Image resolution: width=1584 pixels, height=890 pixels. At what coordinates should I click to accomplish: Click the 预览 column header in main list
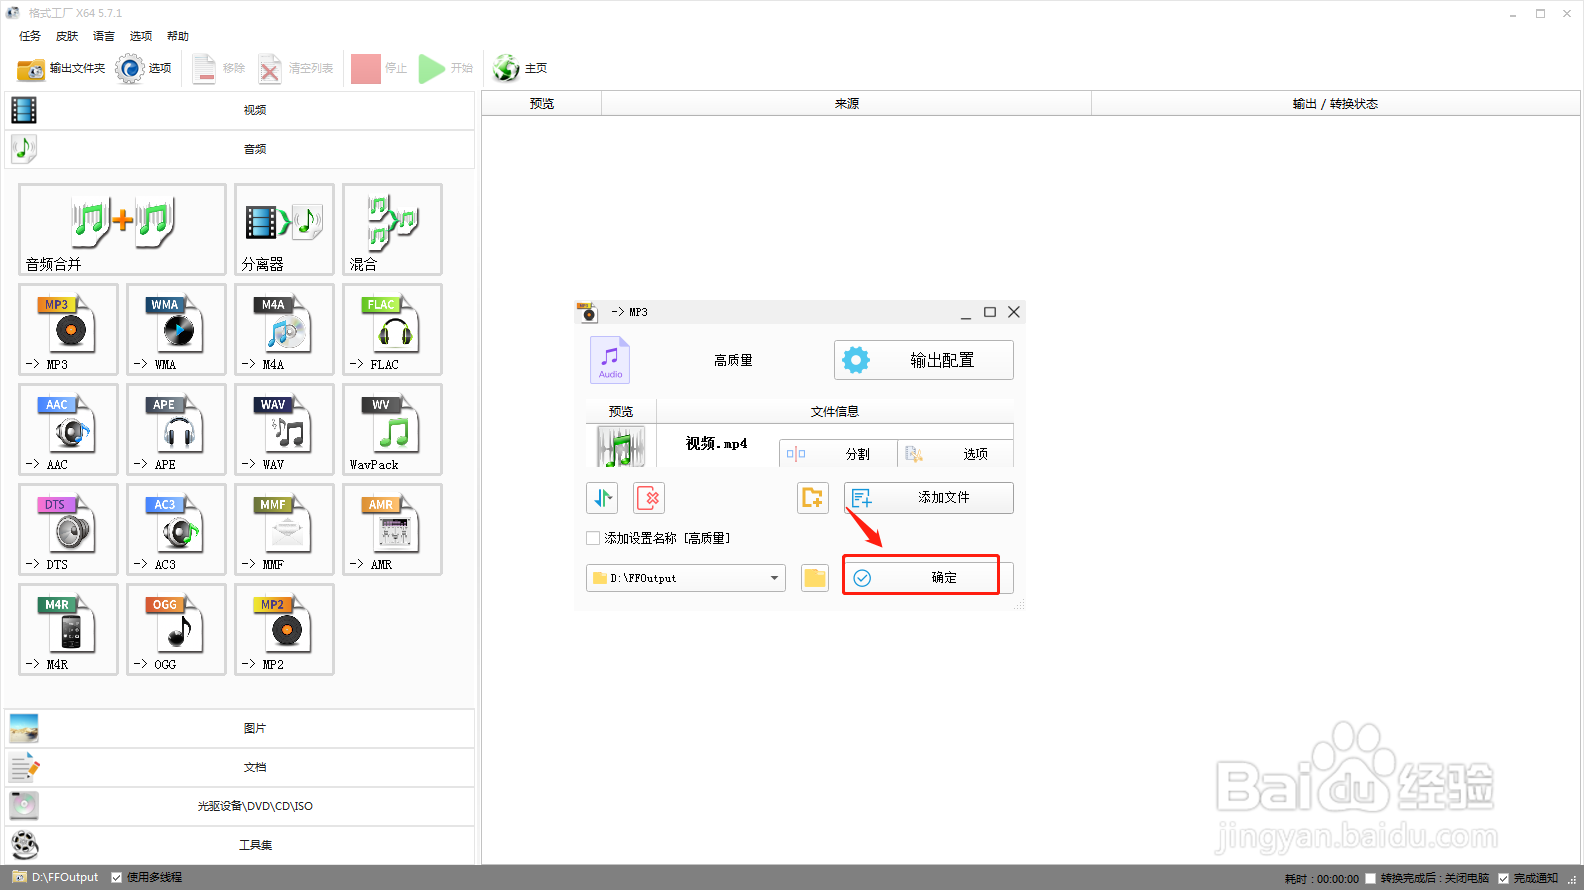point(542,104)
